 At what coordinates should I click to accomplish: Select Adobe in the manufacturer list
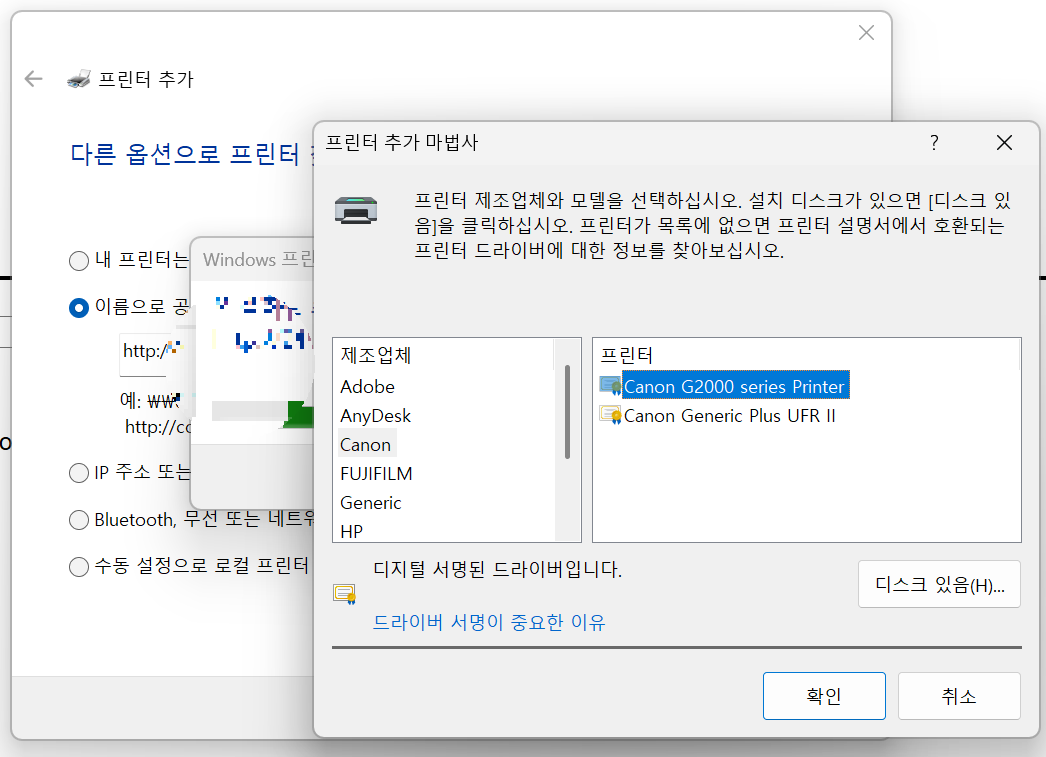(x=368, y=387)
